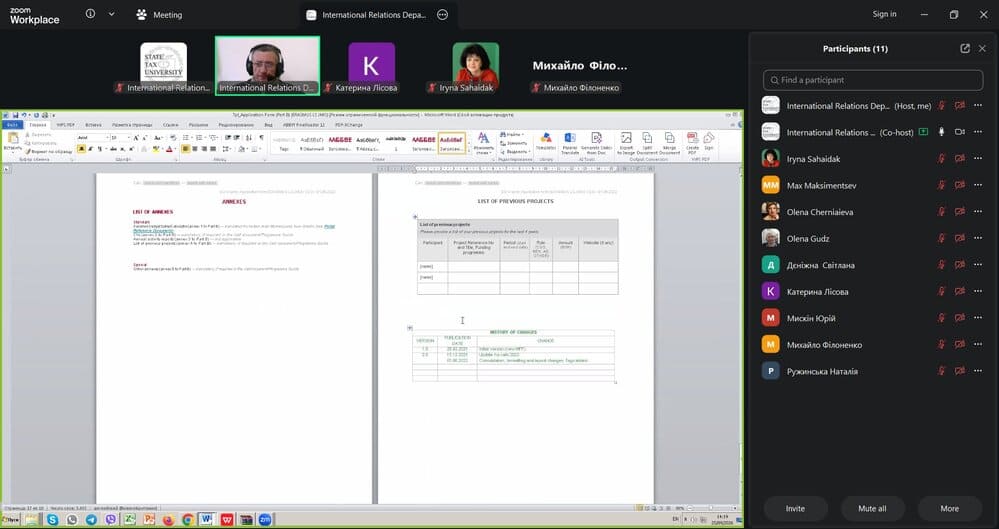Expand the chevron next to meeting info
This screenshot has width=999, height=529.
111,14
